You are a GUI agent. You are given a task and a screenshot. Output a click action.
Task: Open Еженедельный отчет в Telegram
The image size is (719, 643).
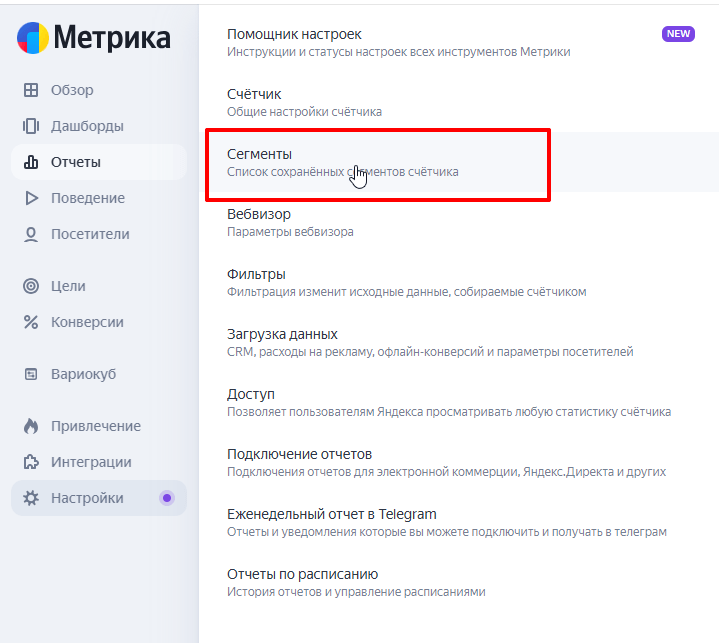[x=331, y=514]
